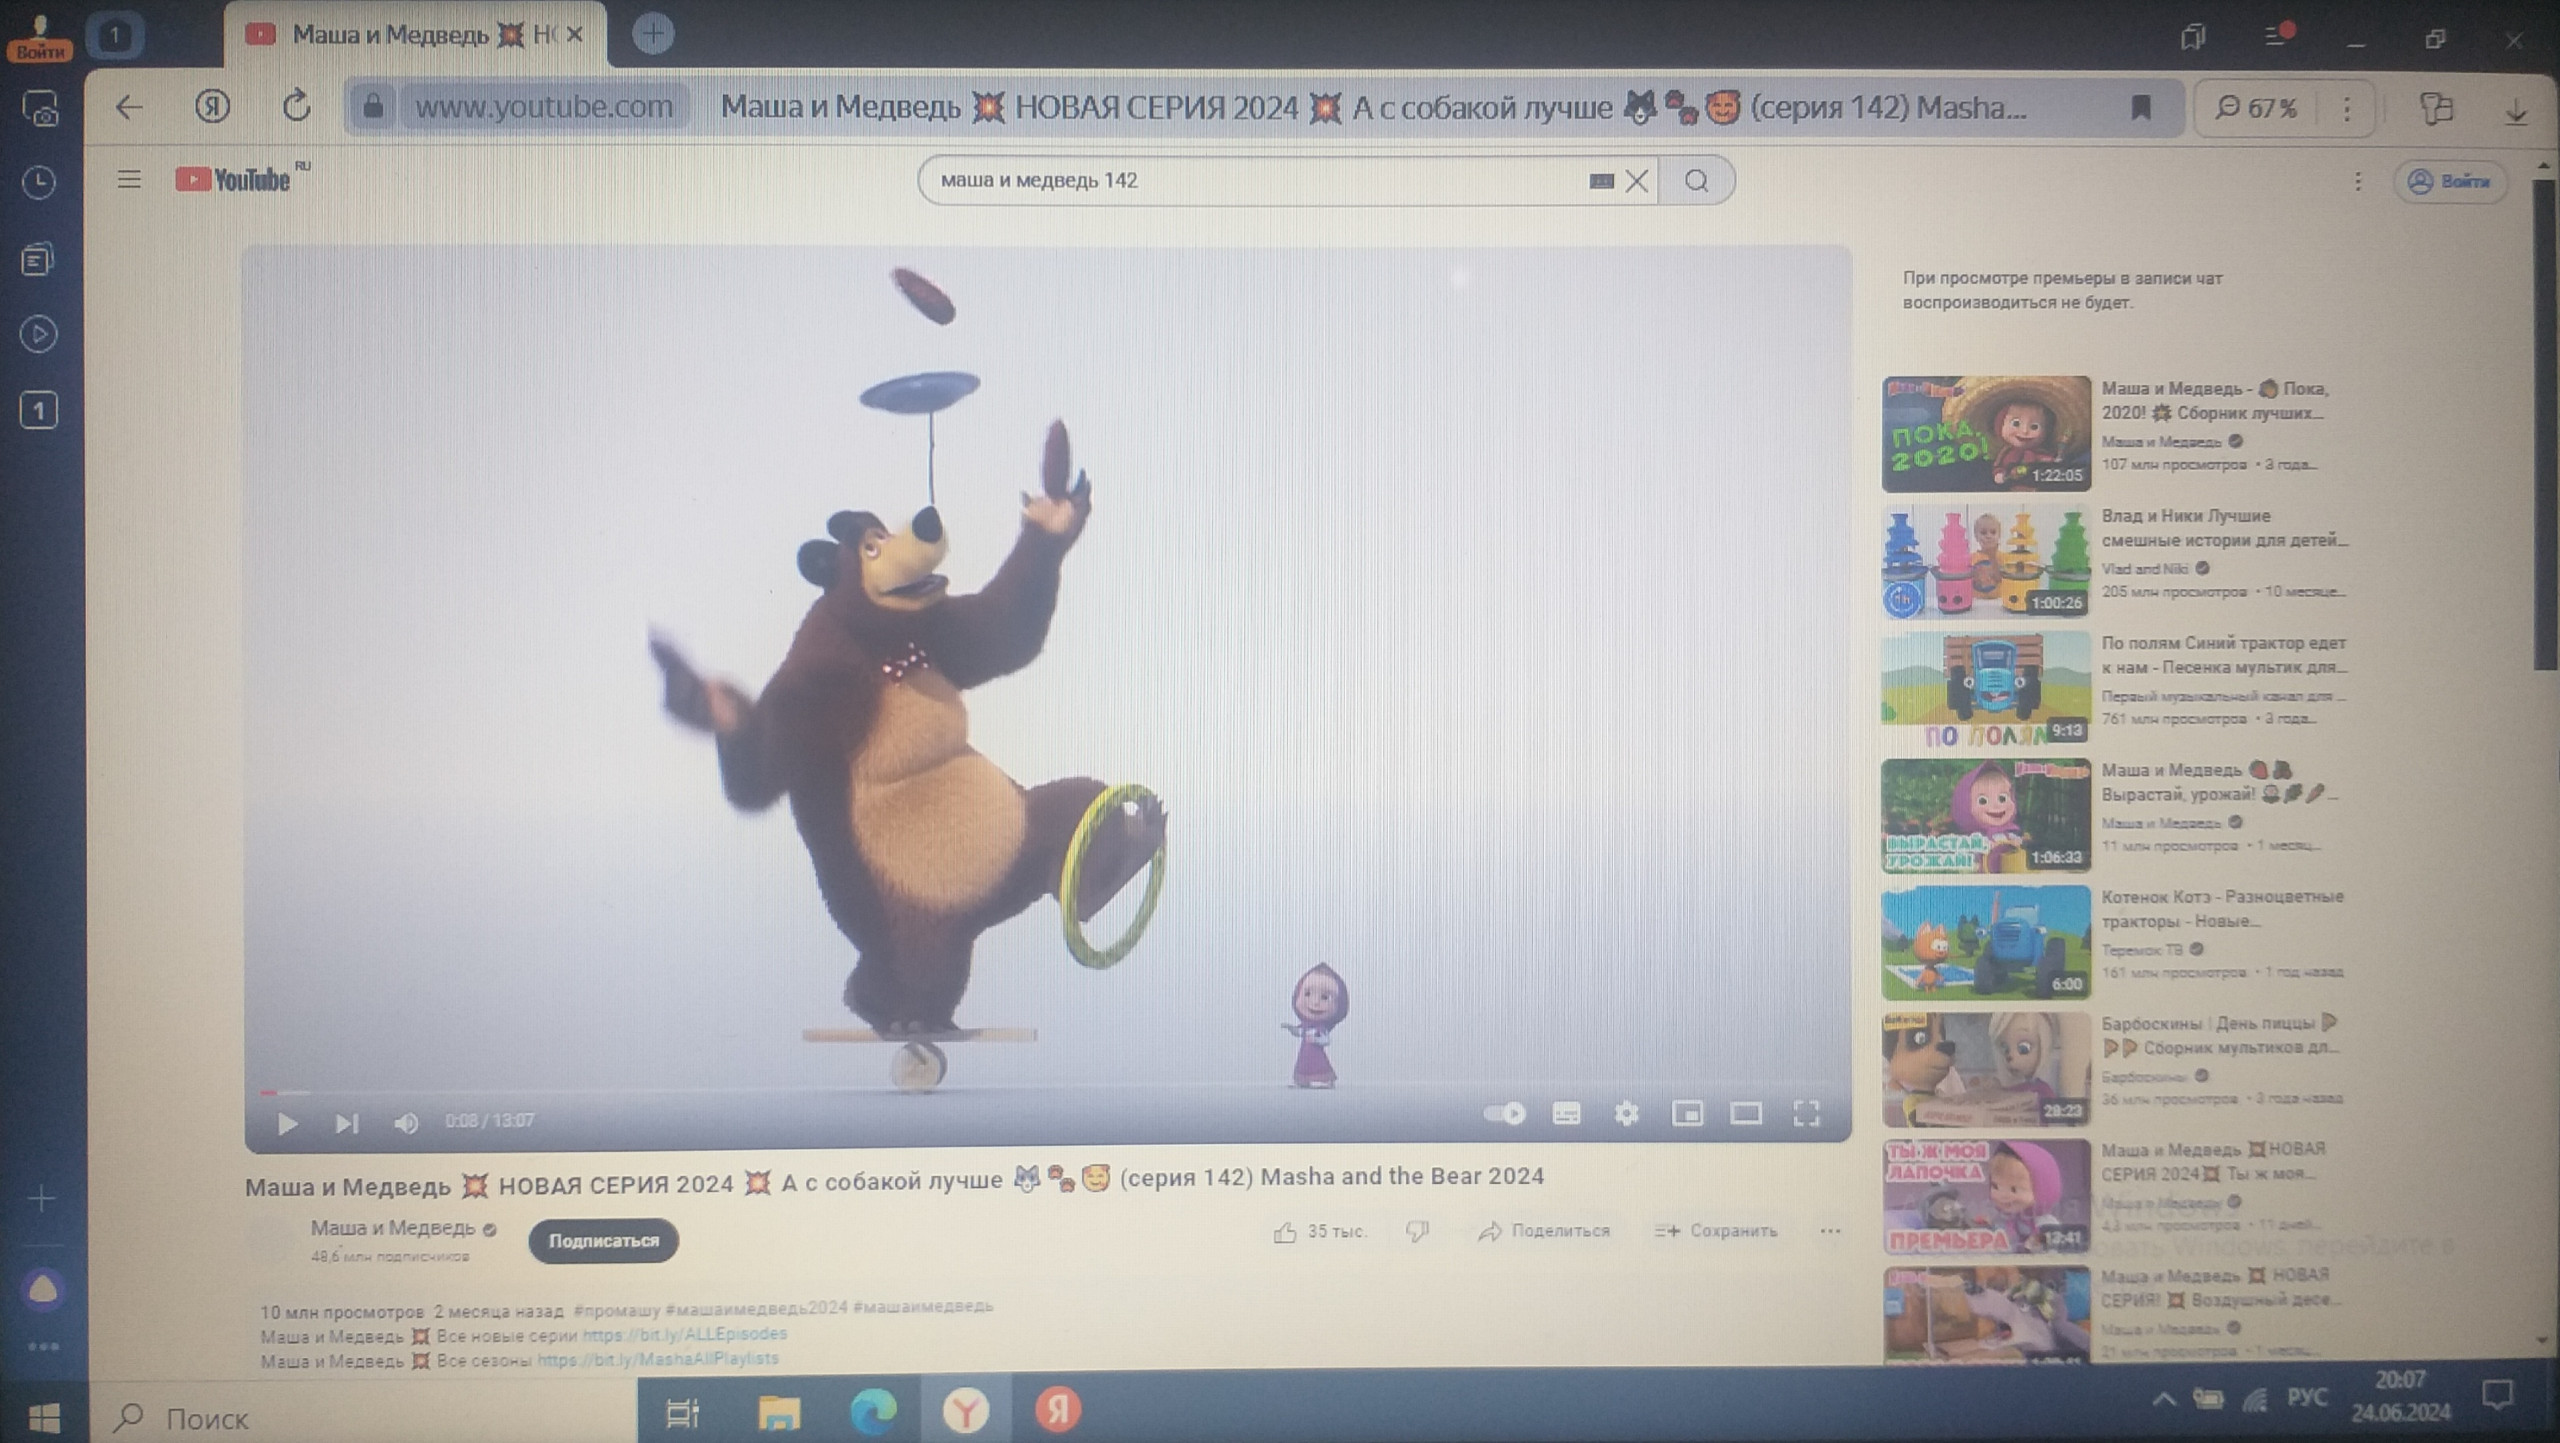Skip to the next video

click(346, 1123)
